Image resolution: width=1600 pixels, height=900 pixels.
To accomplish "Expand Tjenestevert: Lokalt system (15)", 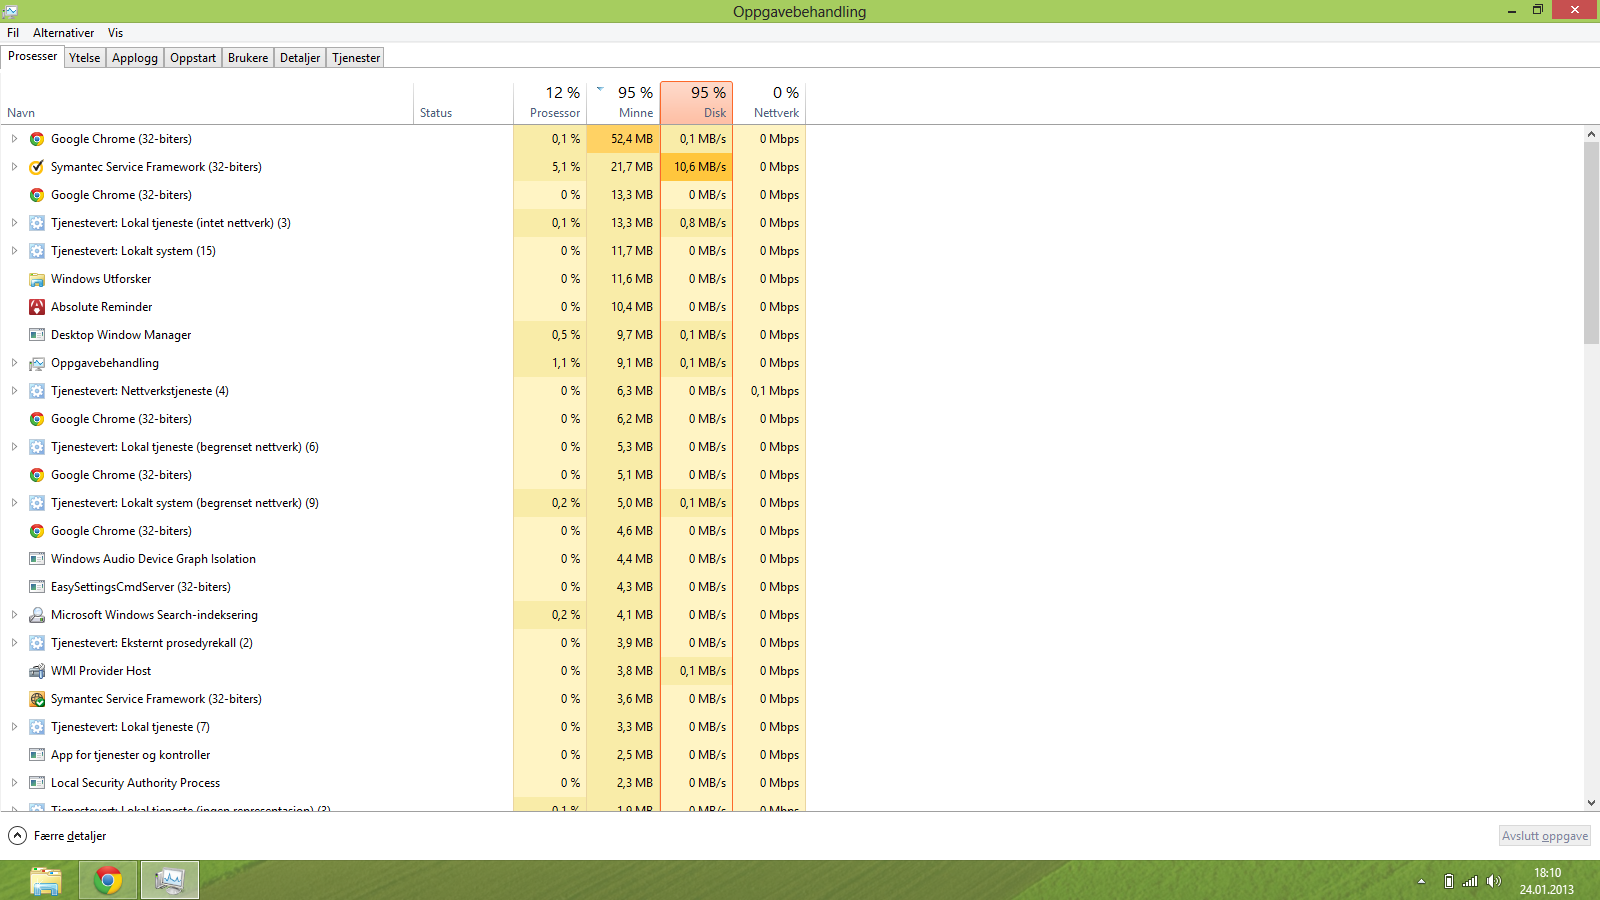I will pos(14,251).
